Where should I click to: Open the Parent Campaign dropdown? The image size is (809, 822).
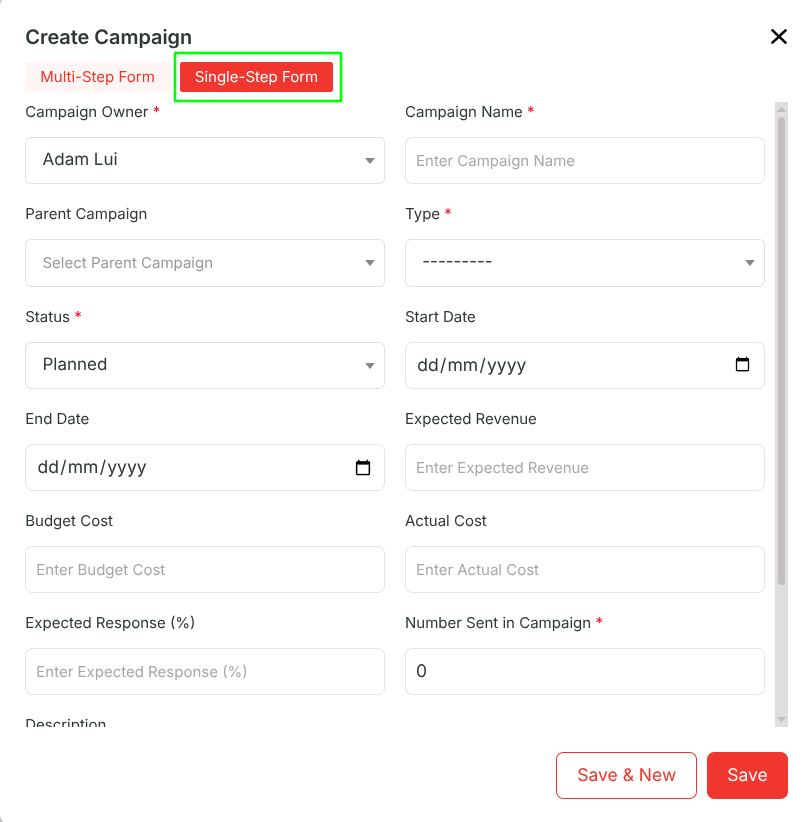click(x=205, y=263)
